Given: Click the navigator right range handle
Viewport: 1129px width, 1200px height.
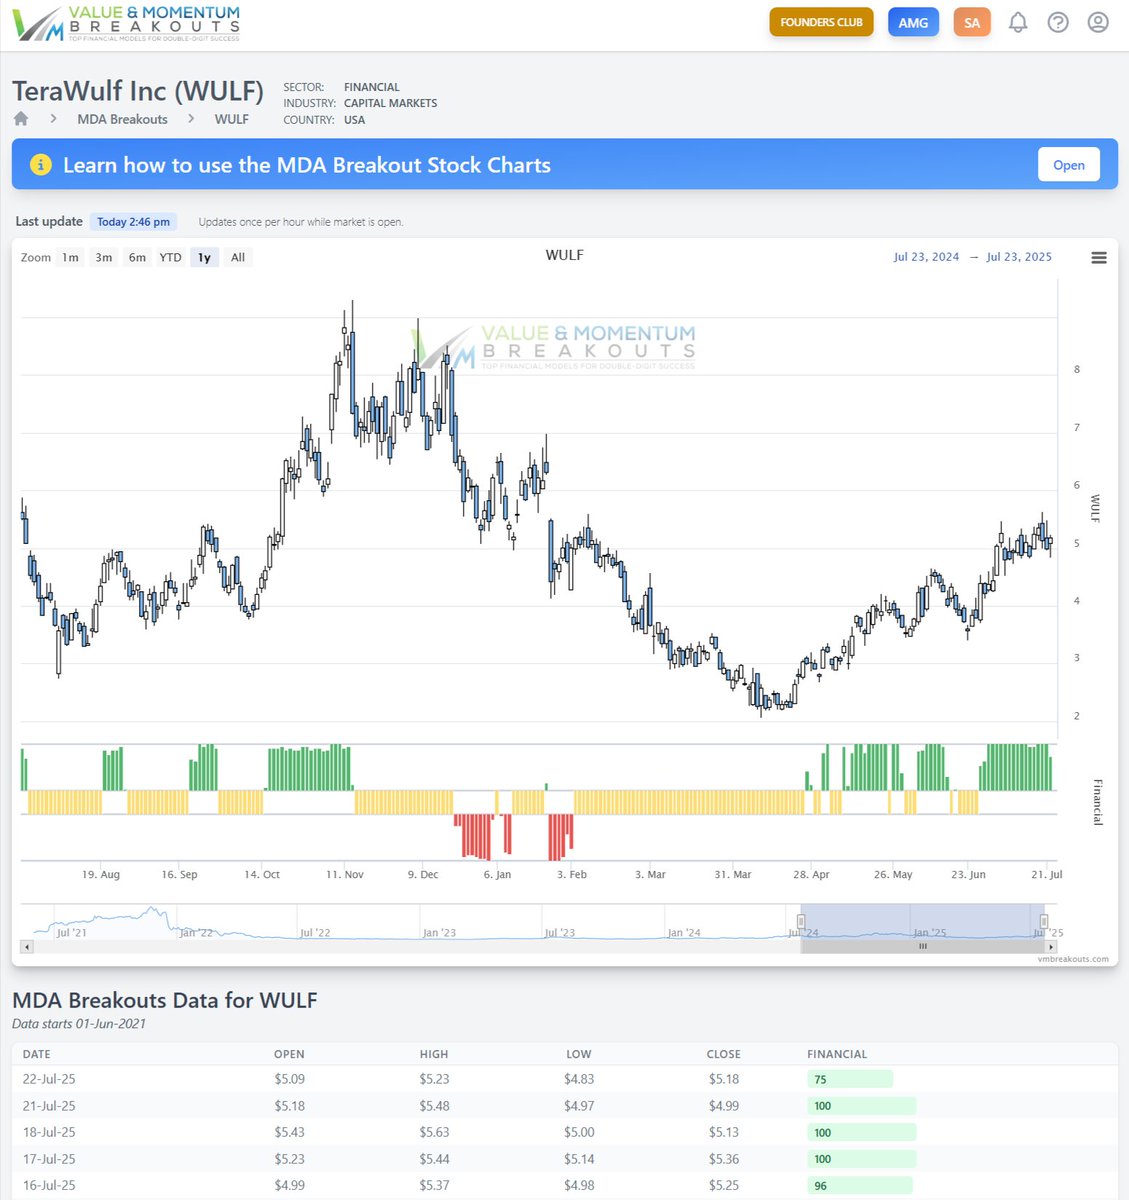Looking at the screenshot, I should pos(1044,921).
